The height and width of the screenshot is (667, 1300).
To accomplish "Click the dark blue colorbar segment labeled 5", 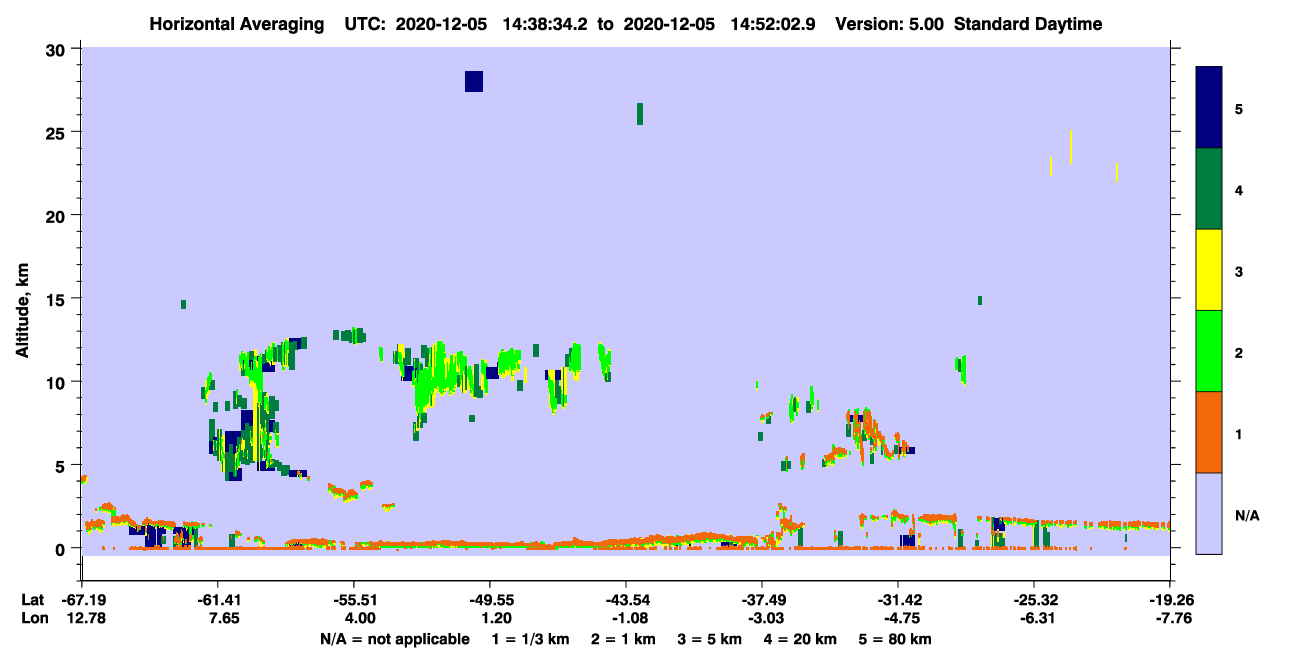I will tap(1209, 108).
